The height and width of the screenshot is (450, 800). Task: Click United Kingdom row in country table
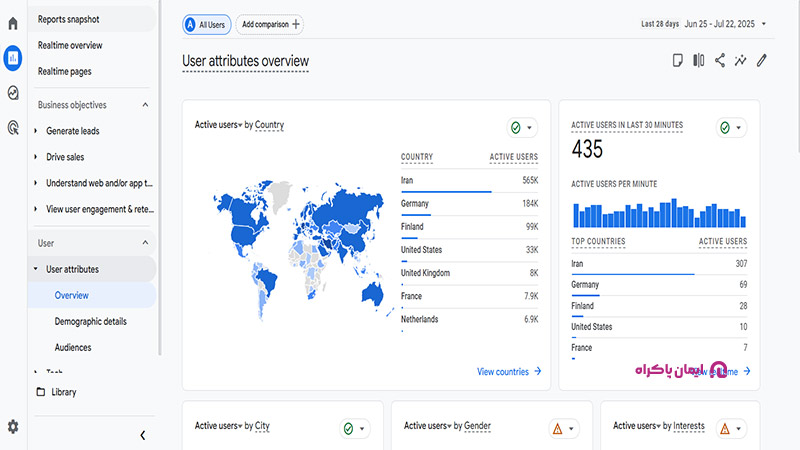tap(469, 273)
